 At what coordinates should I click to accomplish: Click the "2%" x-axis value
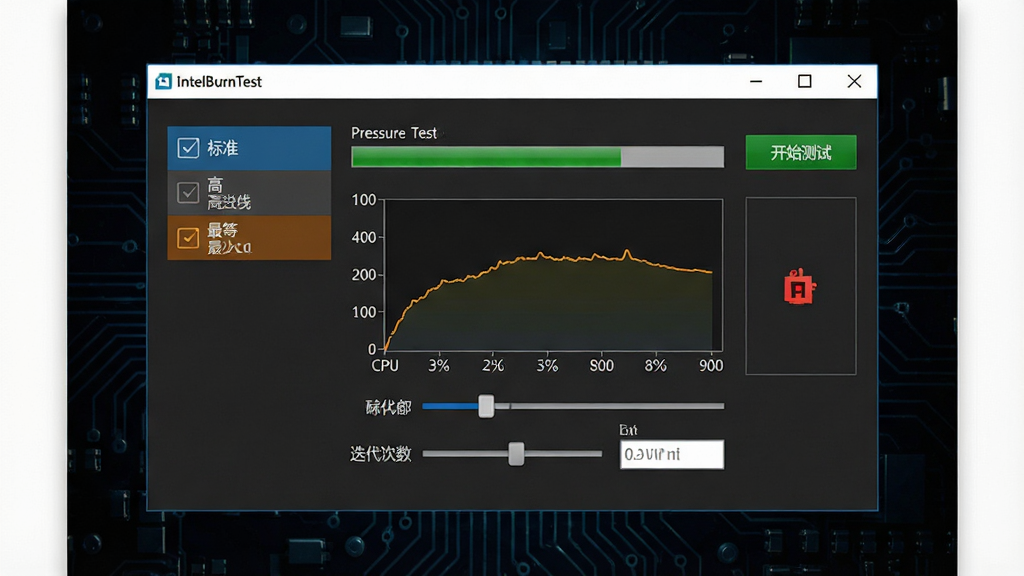click(x=493, y=366)
